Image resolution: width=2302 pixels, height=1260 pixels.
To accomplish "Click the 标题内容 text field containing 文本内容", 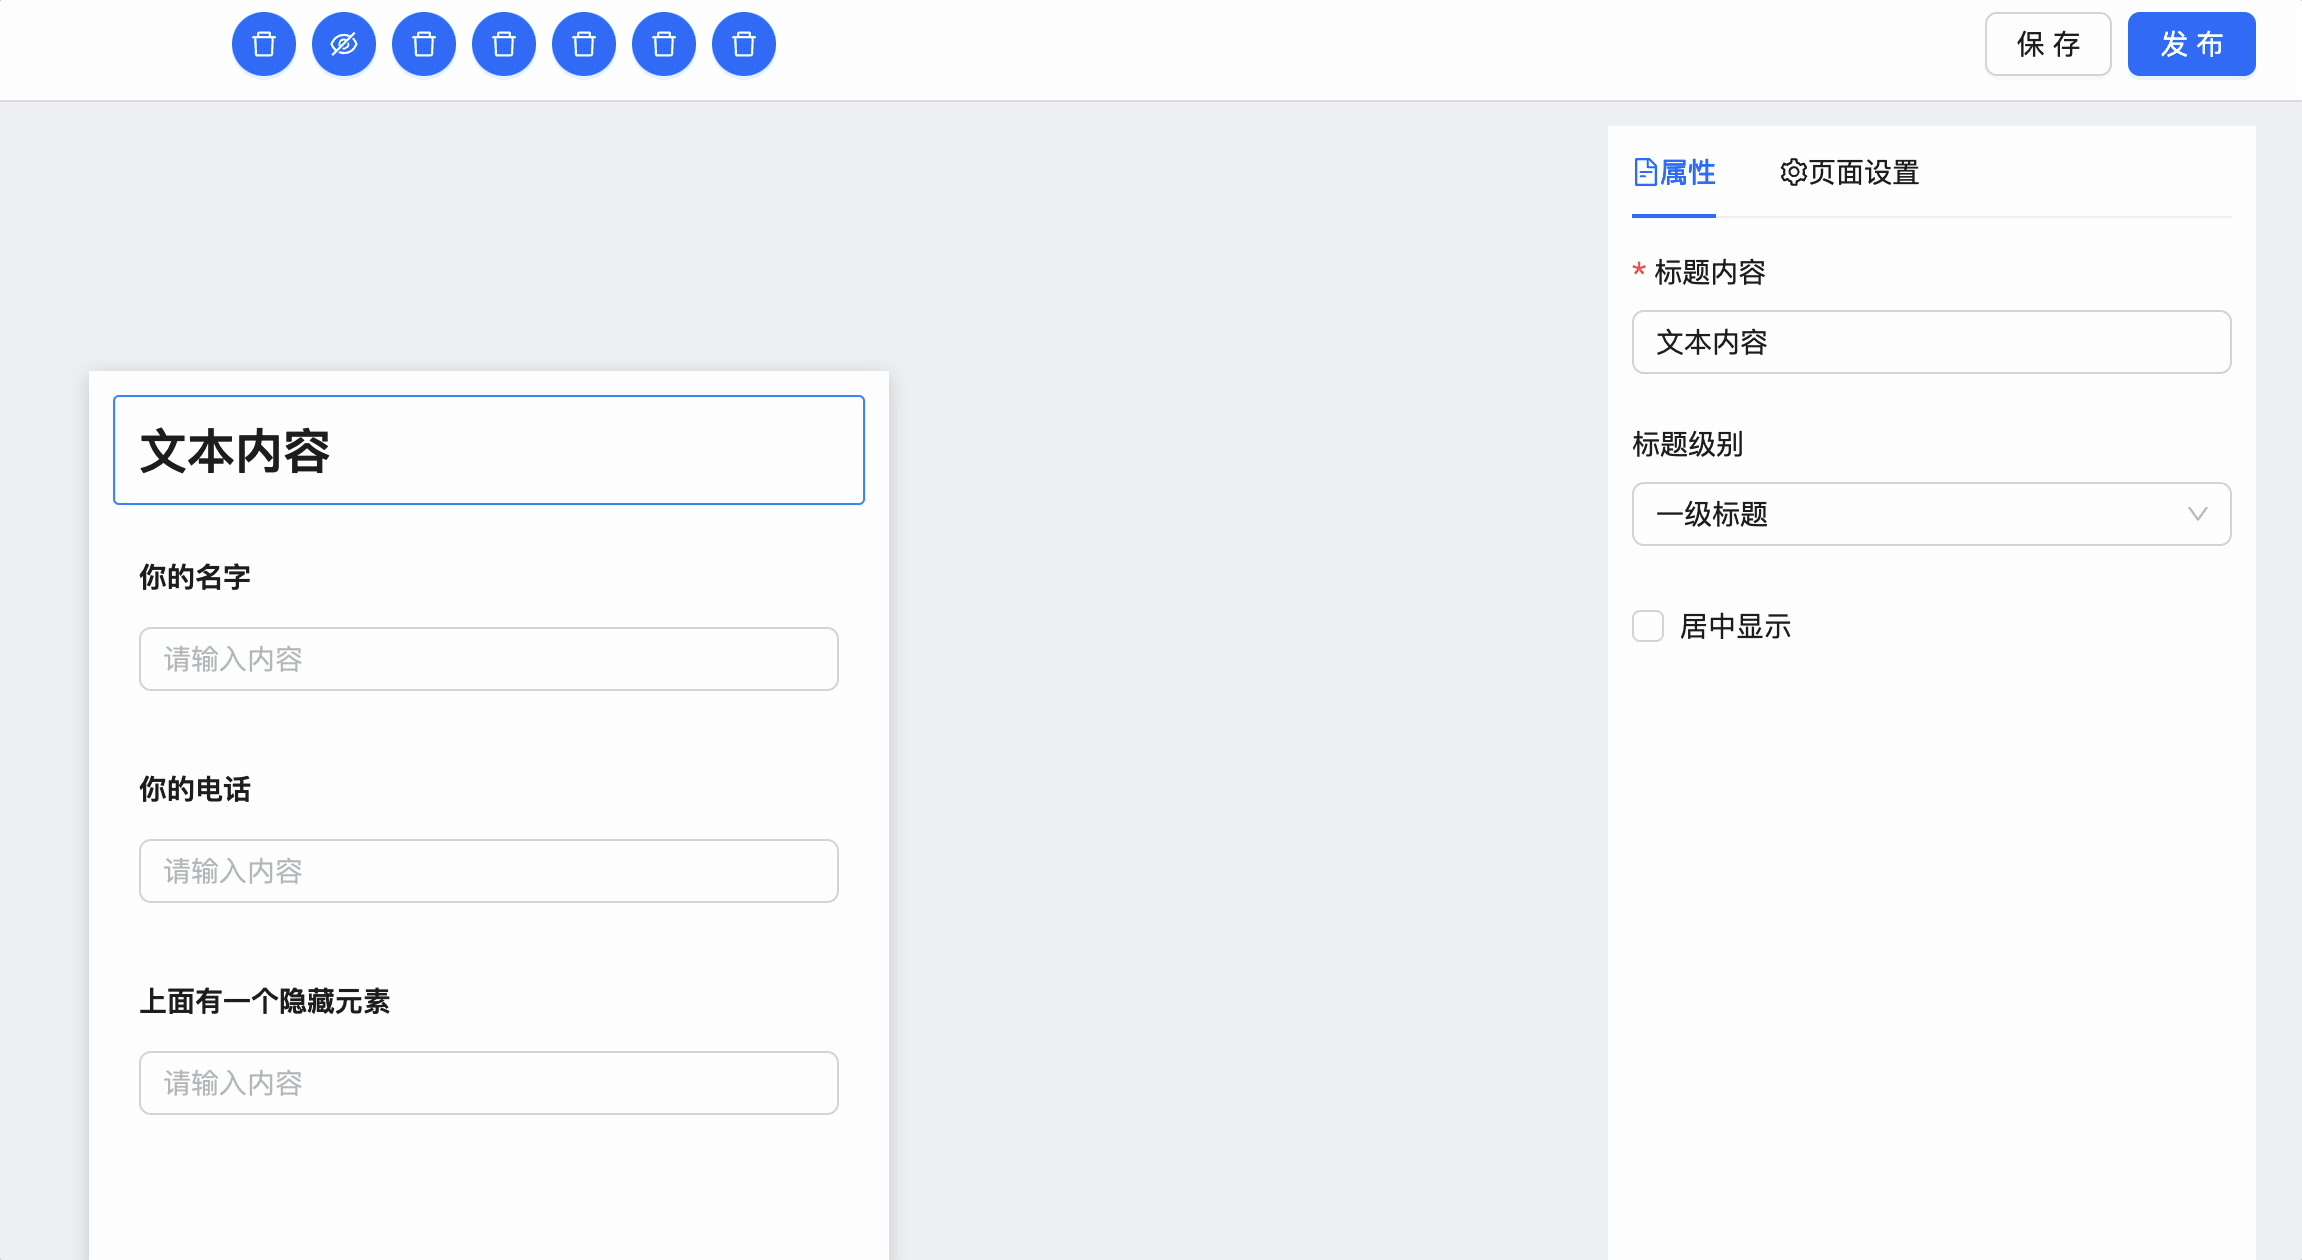I will [1930, 342].
